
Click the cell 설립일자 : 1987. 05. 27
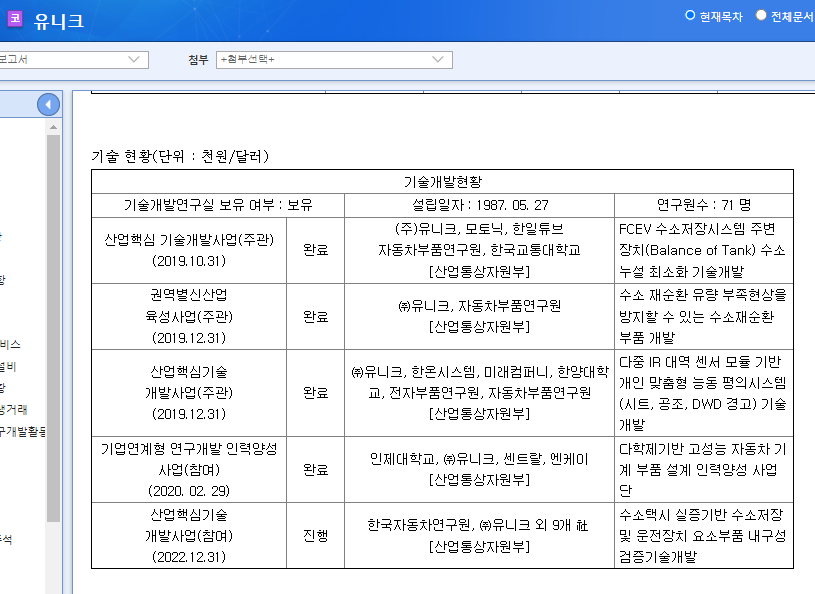tap(479, 205)
